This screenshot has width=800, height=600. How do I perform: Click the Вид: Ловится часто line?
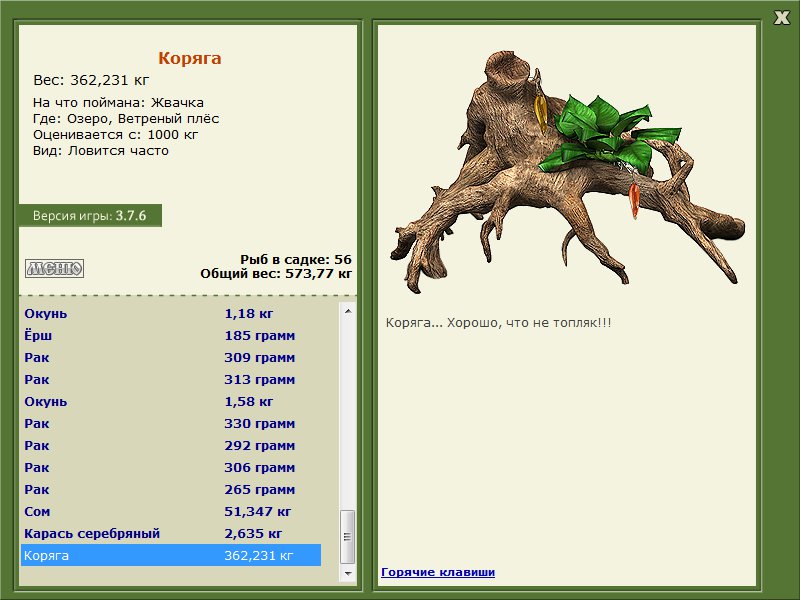101,151
